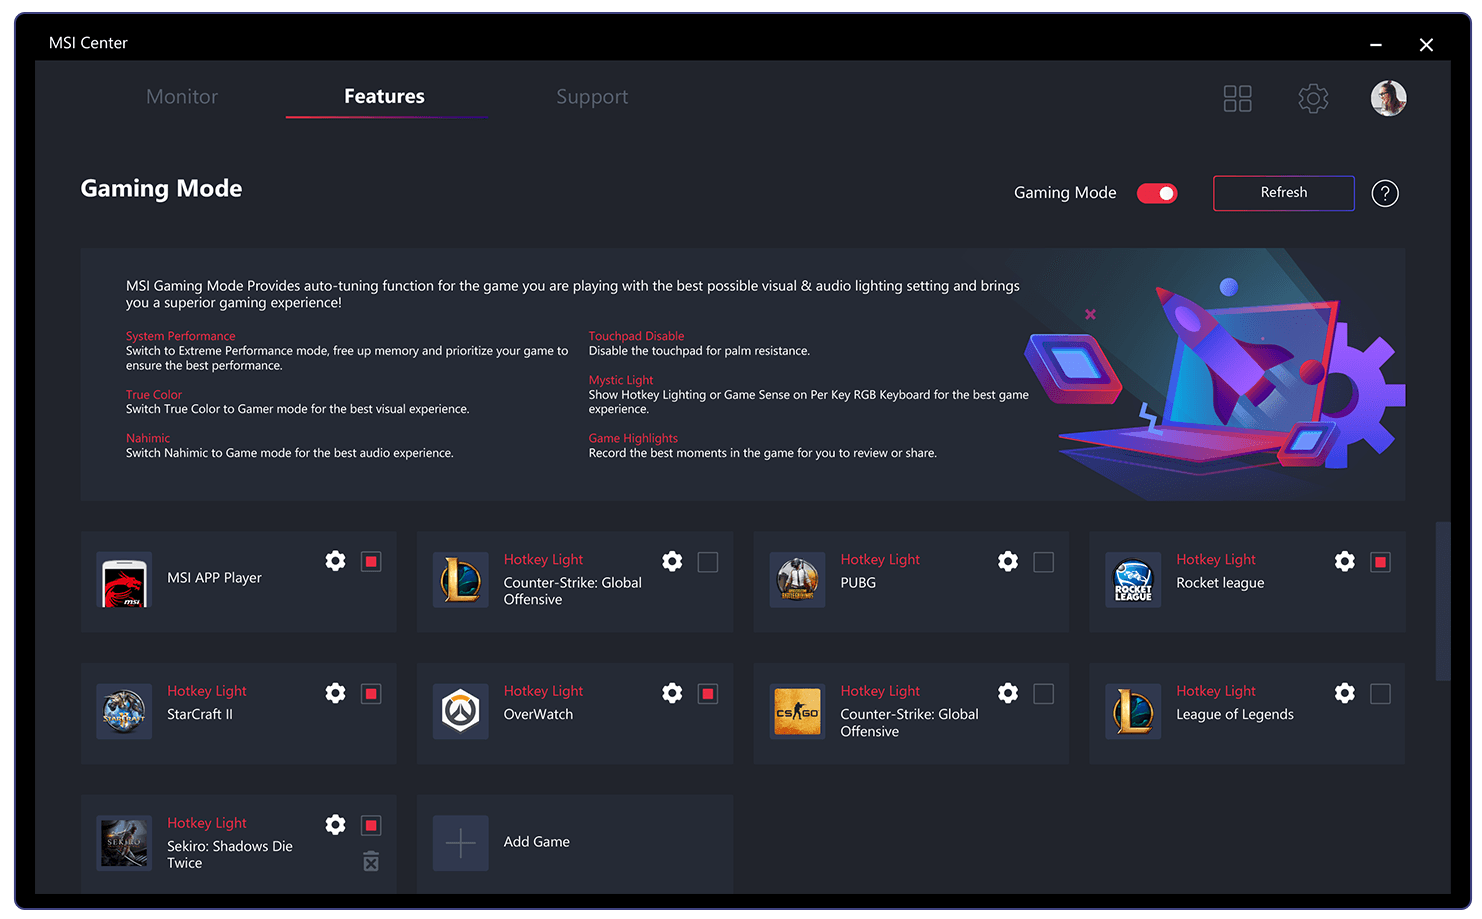Click Hotkey Light link on OverWatch card

[x=543, y=691]
